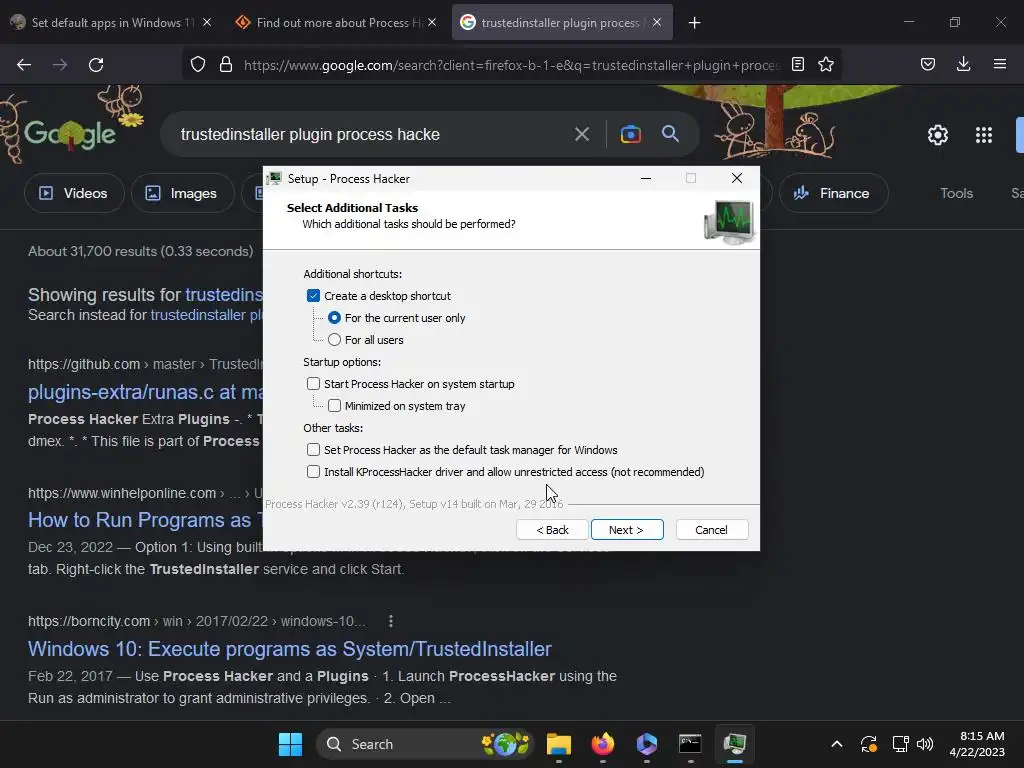Select For all users option
This screenshot has height=768, width=1024.
click(334, 340)
